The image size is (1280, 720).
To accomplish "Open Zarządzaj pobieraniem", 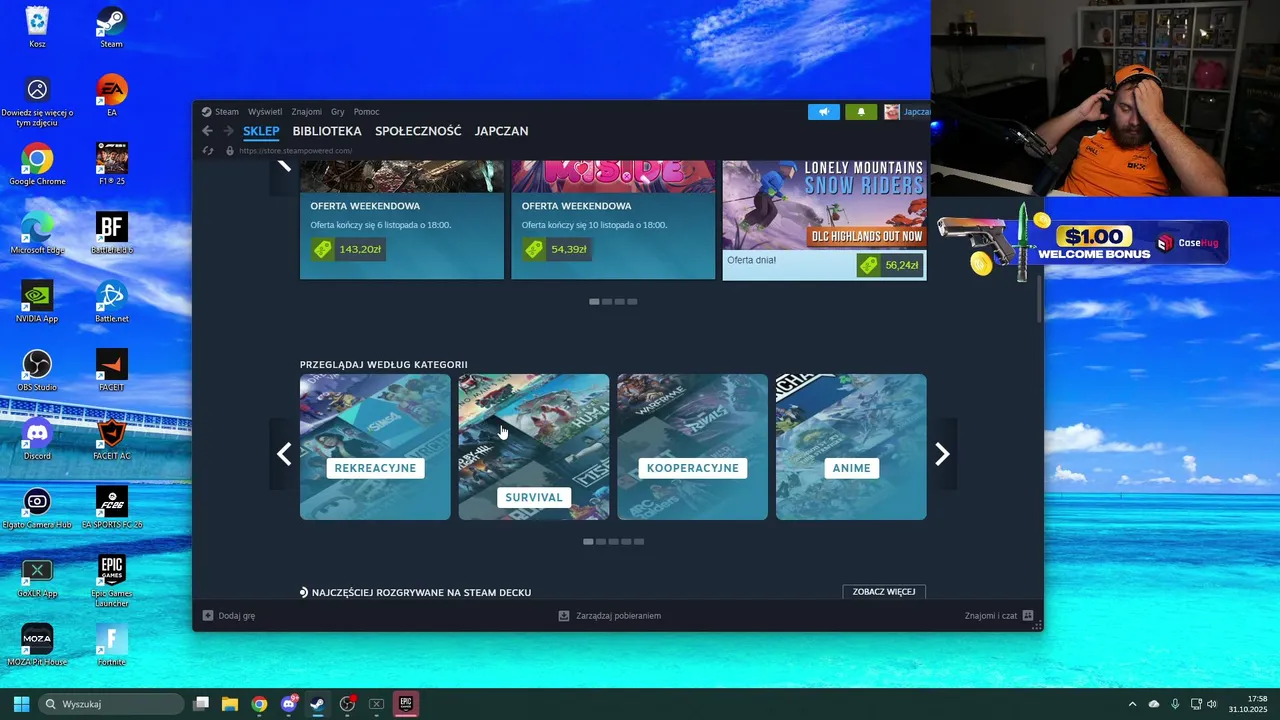I will (610, 616).
